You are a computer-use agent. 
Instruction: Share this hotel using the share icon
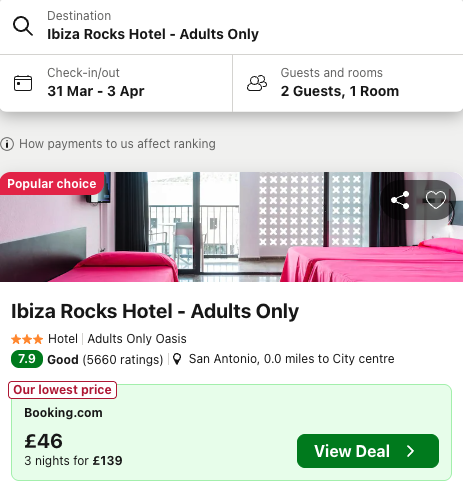(x=400, y=200)
